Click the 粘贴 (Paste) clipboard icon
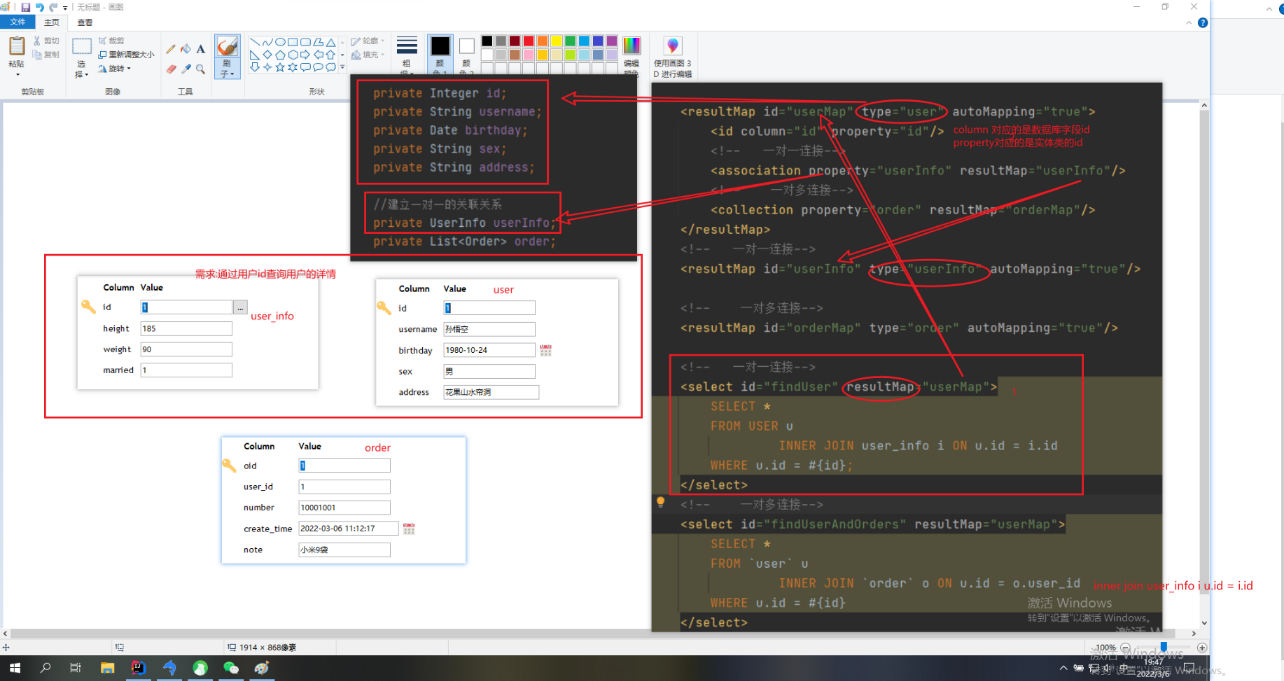Image resolution: width=1284 pixels, height=681 pixels. point(16,46)
